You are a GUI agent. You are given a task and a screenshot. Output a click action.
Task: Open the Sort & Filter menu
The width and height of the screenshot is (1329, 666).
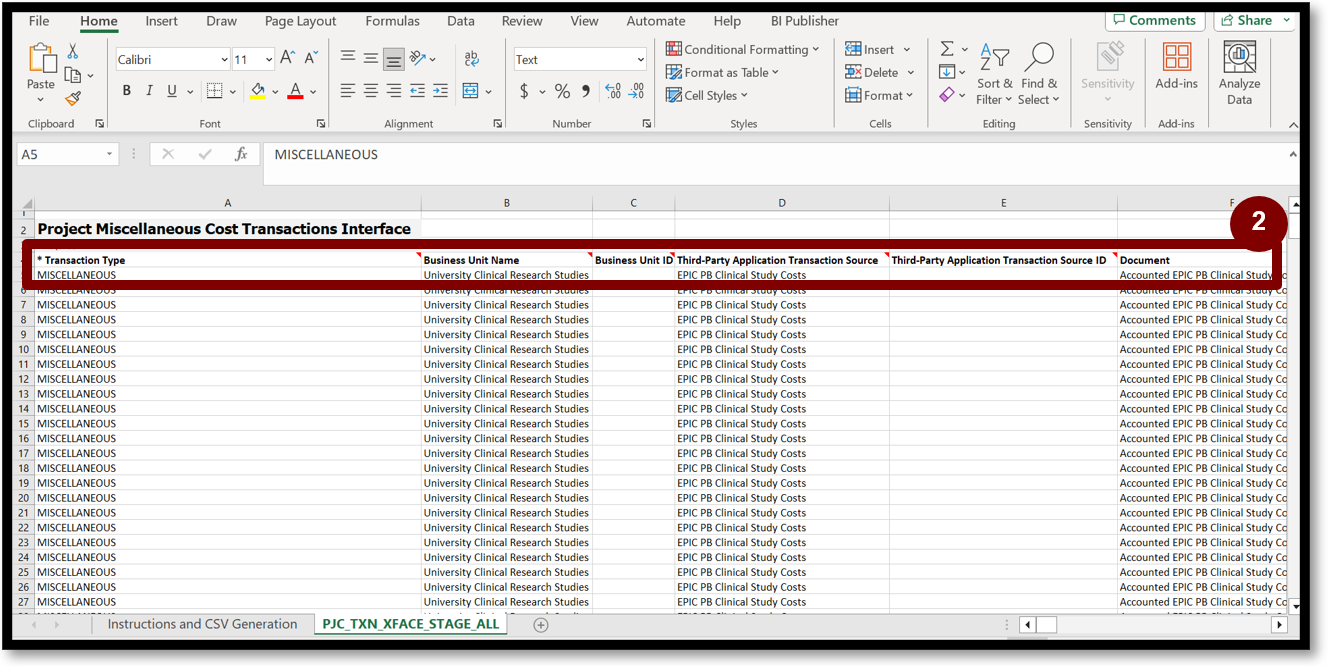[995, 73]
